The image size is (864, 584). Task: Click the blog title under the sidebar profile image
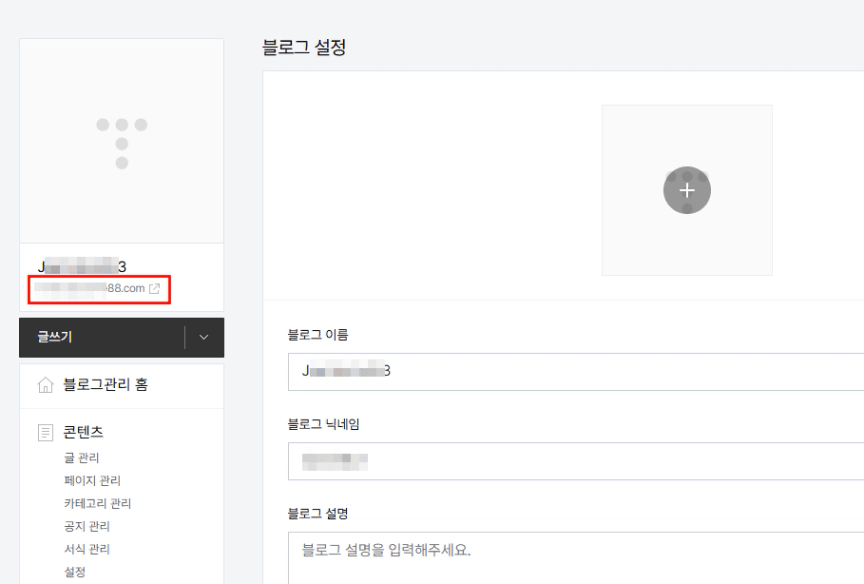click(81, 267)
